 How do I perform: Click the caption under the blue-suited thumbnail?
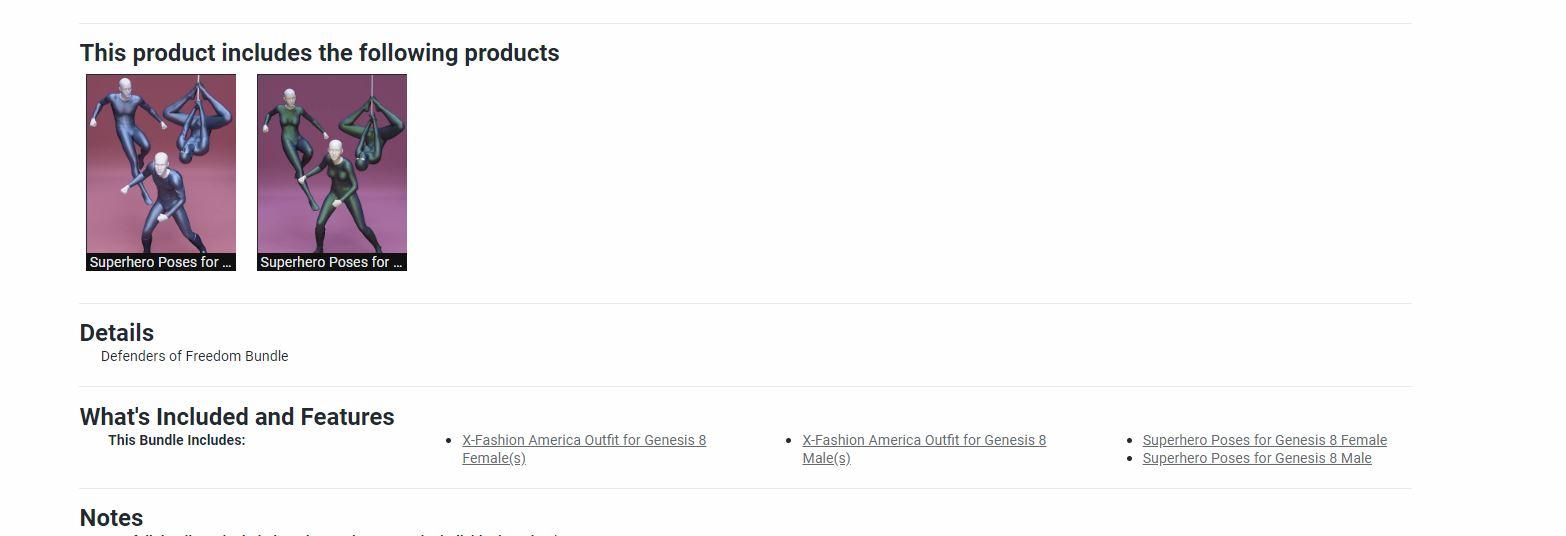click(160, 262)
